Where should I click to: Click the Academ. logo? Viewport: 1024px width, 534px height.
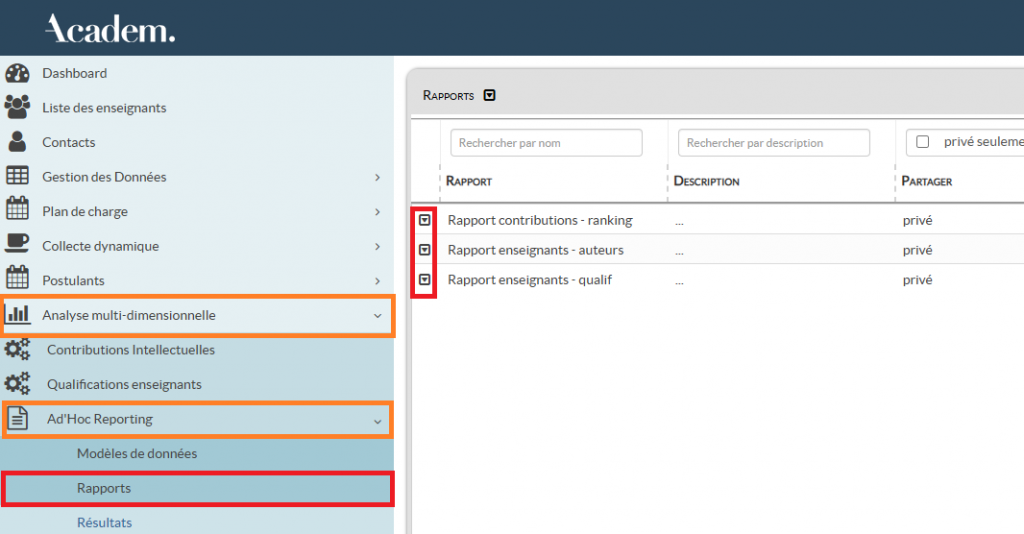pos(110,29)
